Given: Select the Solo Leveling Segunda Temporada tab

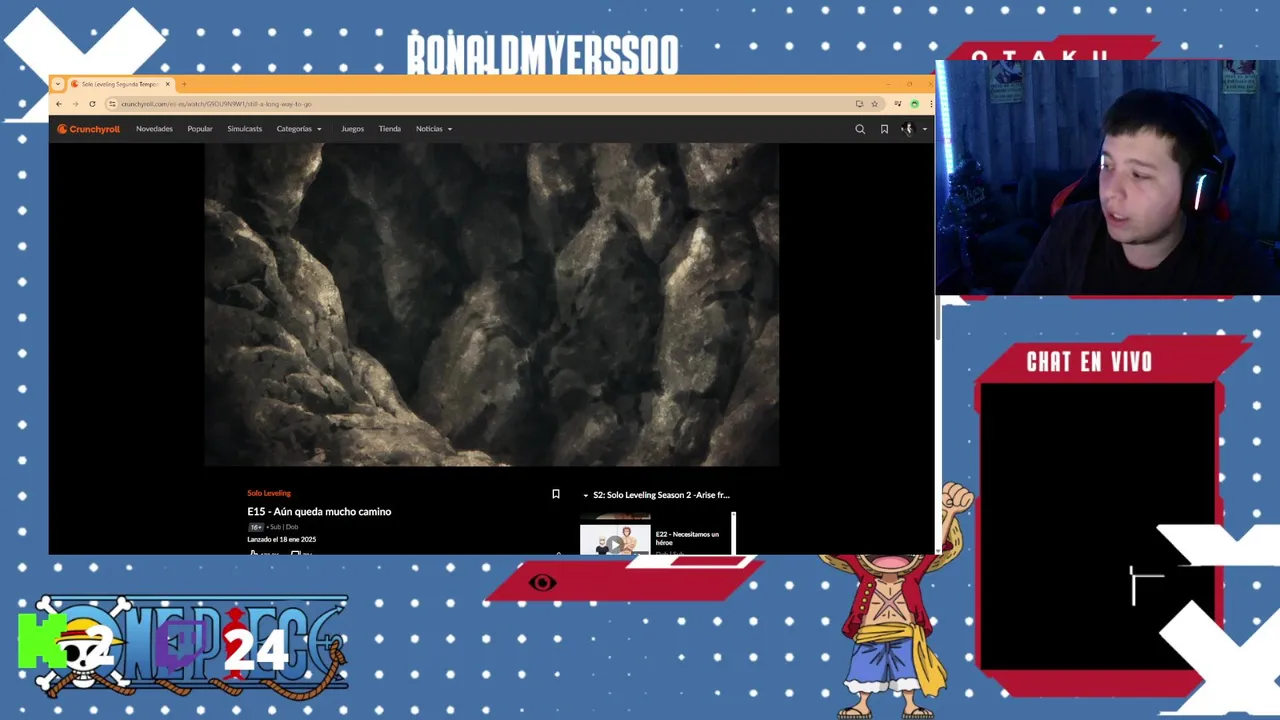Looking at the screenshot, I should click(121, 84).
